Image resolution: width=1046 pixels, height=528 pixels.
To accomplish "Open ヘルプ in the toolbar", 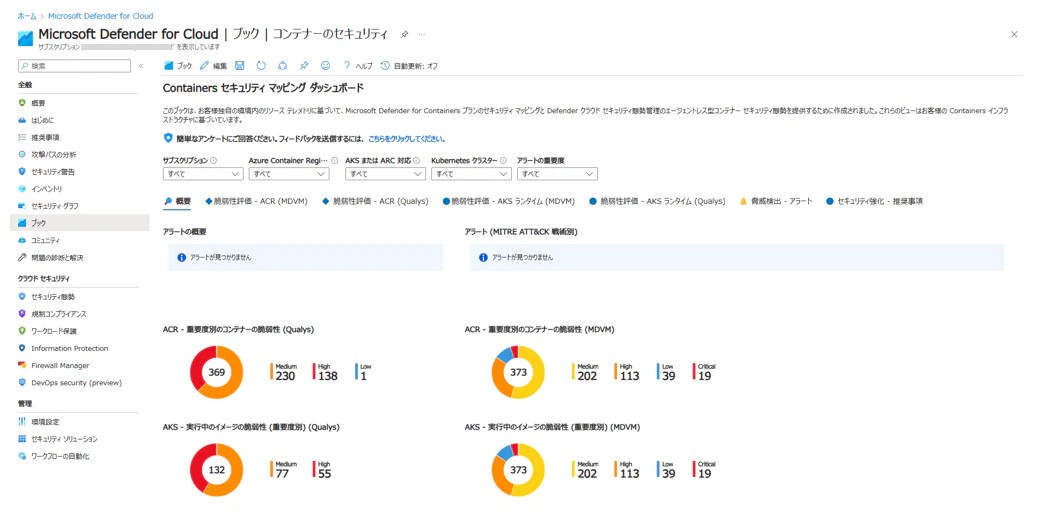I will coord(358,65).
